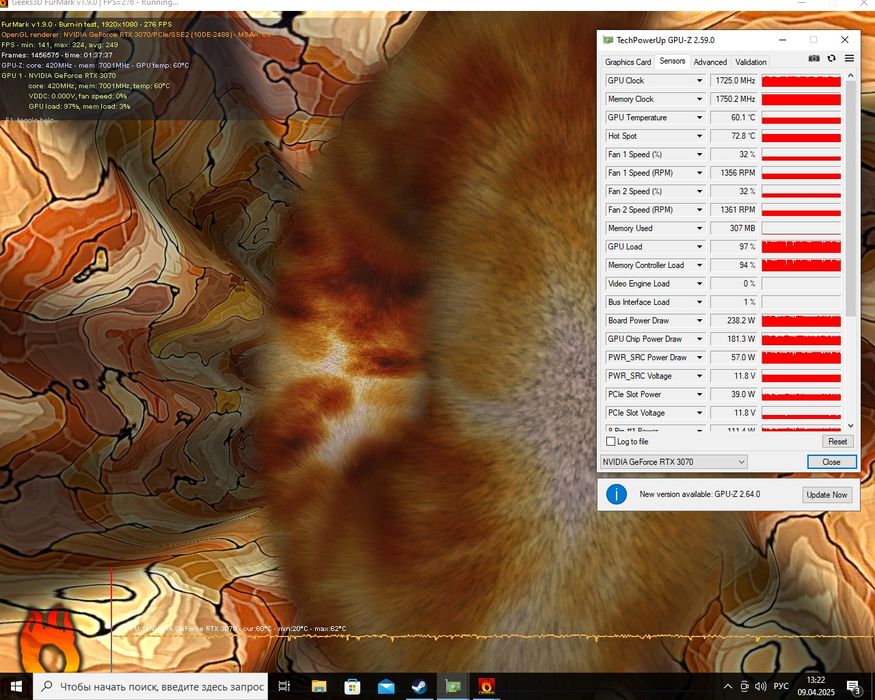Click the Windows search box
Viewport: 875px width, 700px height.
(x=150, y=687)
